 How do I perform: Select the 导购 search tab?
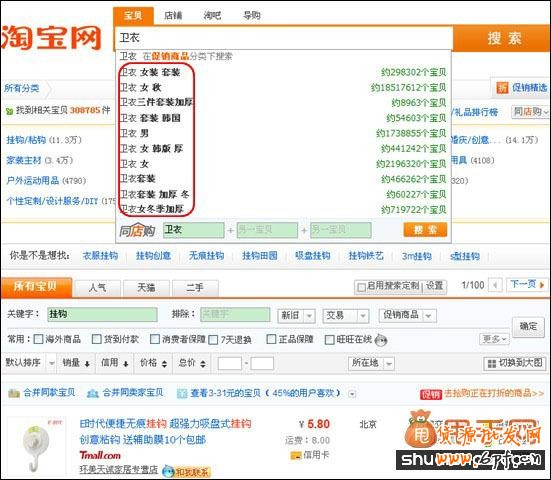pyautogui.click(x=252, y=15)
